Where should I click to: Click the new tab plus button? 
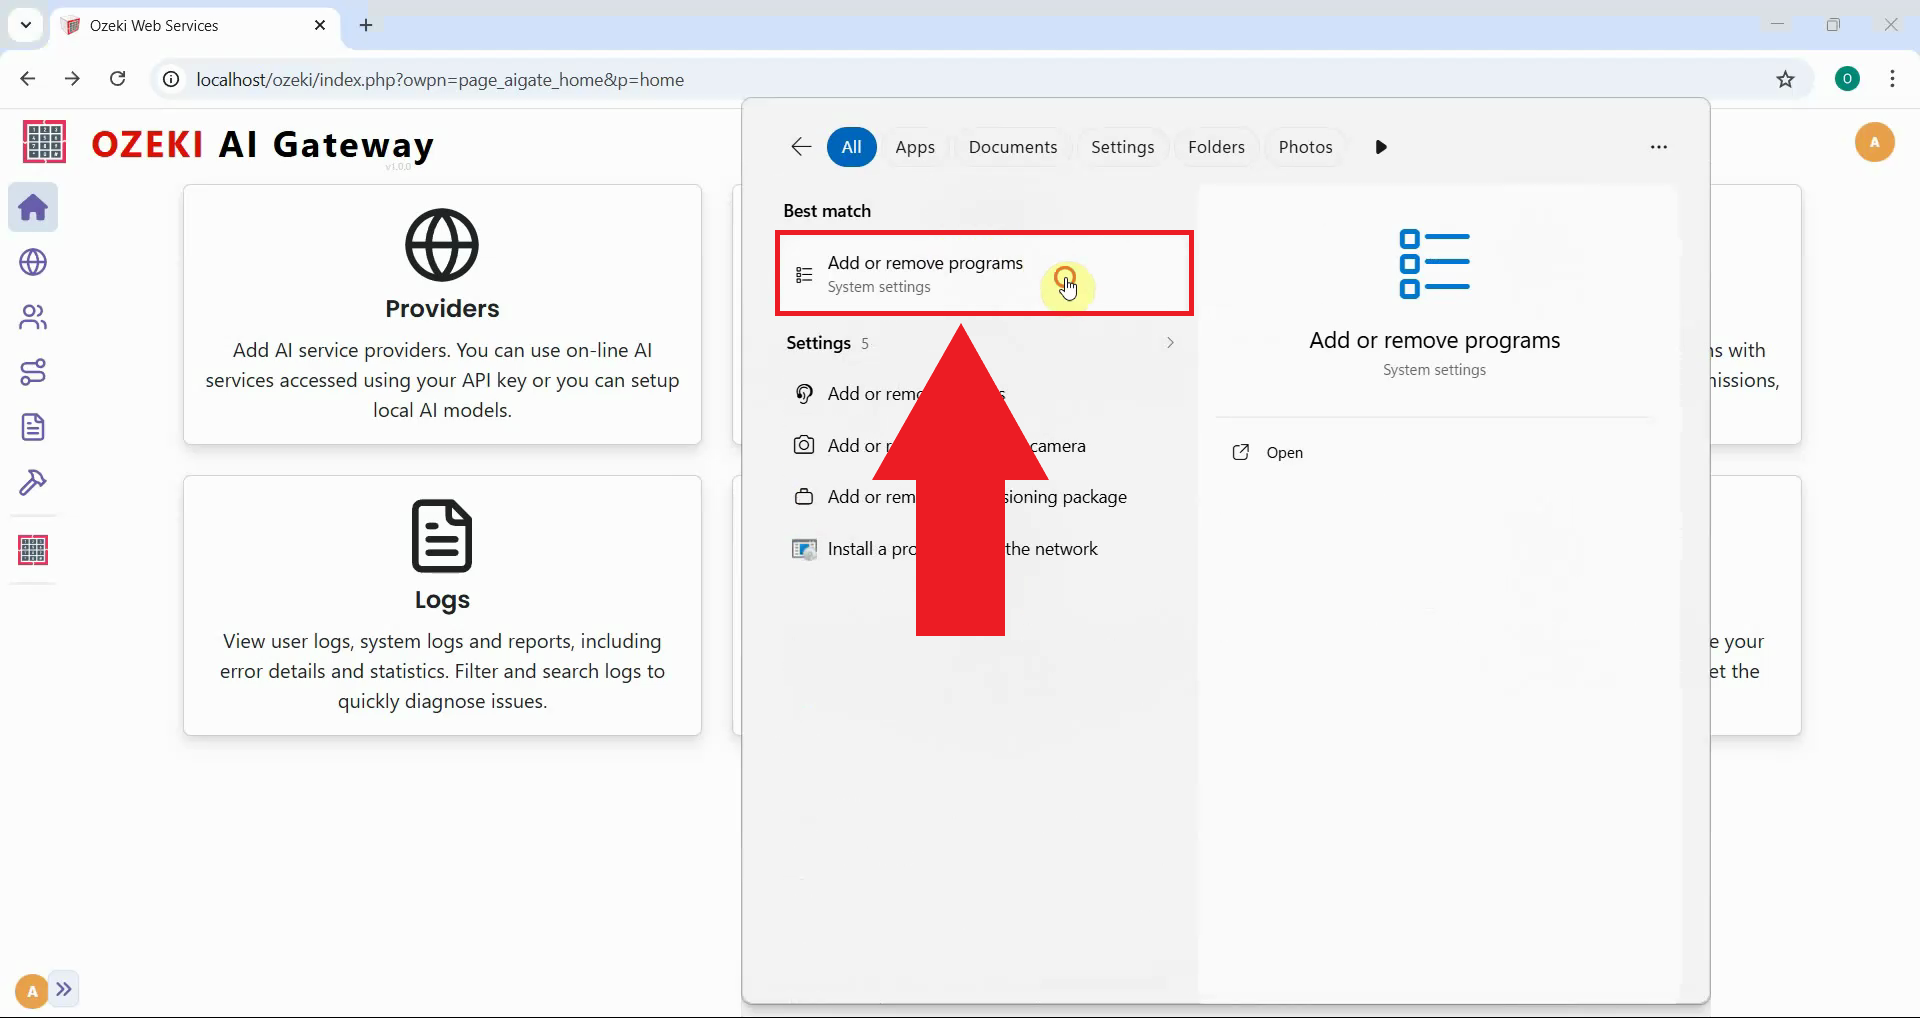click(366, 25)
